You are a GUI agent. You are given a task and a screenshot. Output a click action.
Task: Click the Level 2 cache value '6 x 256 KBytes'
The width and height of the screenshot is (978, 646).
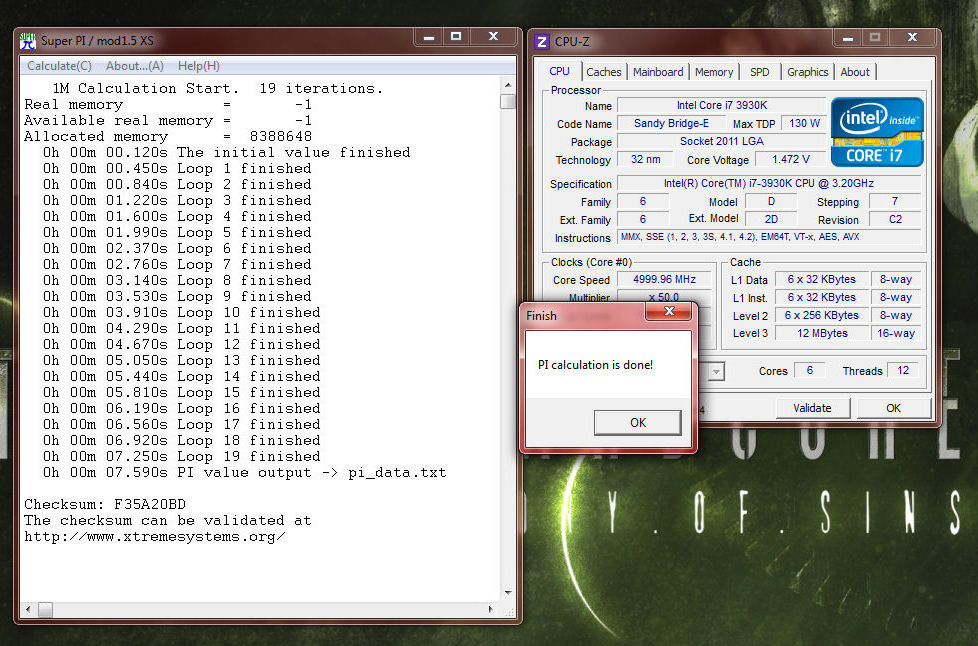click(x=821, y=316)
